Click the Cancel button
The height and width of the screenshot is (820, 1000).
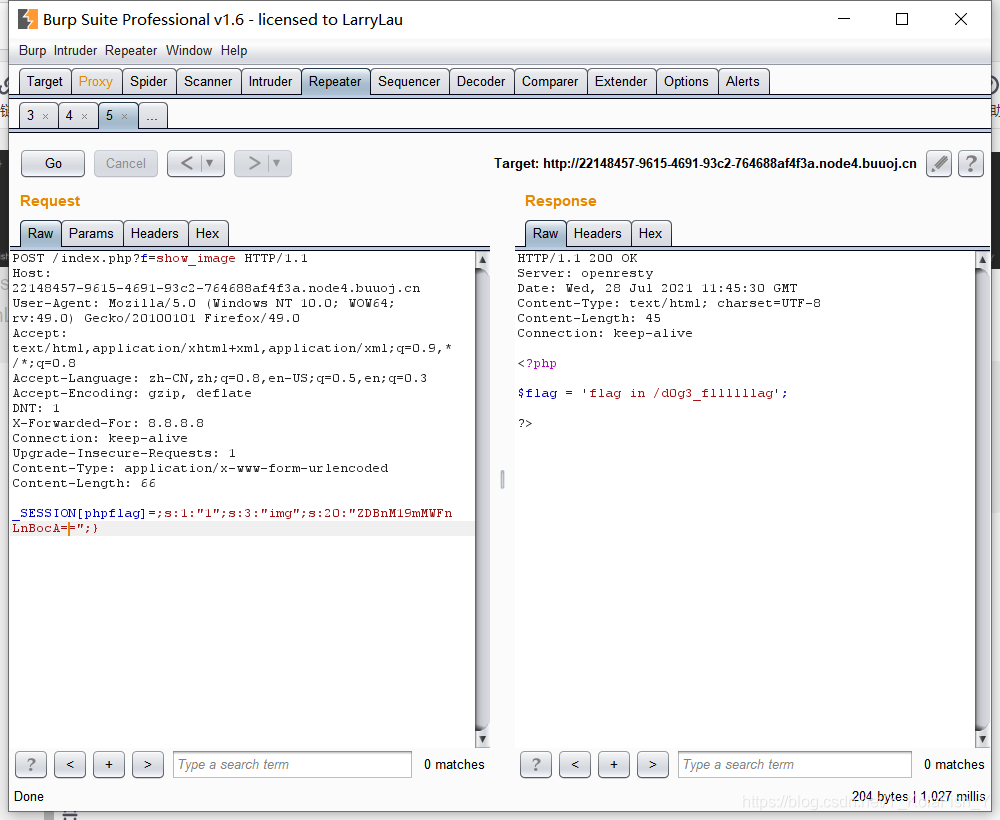[x=126, y=164]
